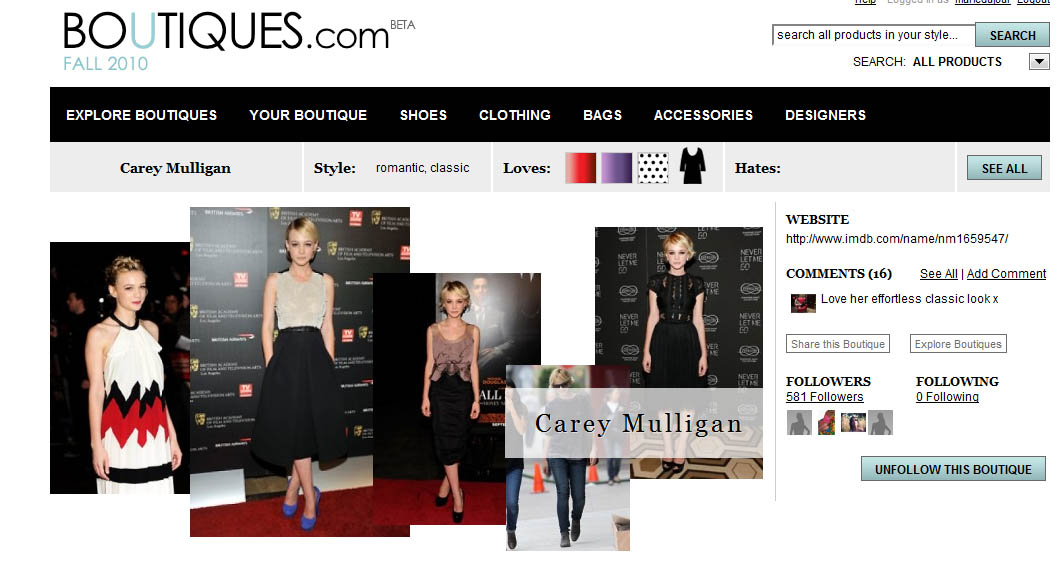The image size is (1057, 569).
Task: Click the COMMENTS (16) heading
Action: point(839,274)
